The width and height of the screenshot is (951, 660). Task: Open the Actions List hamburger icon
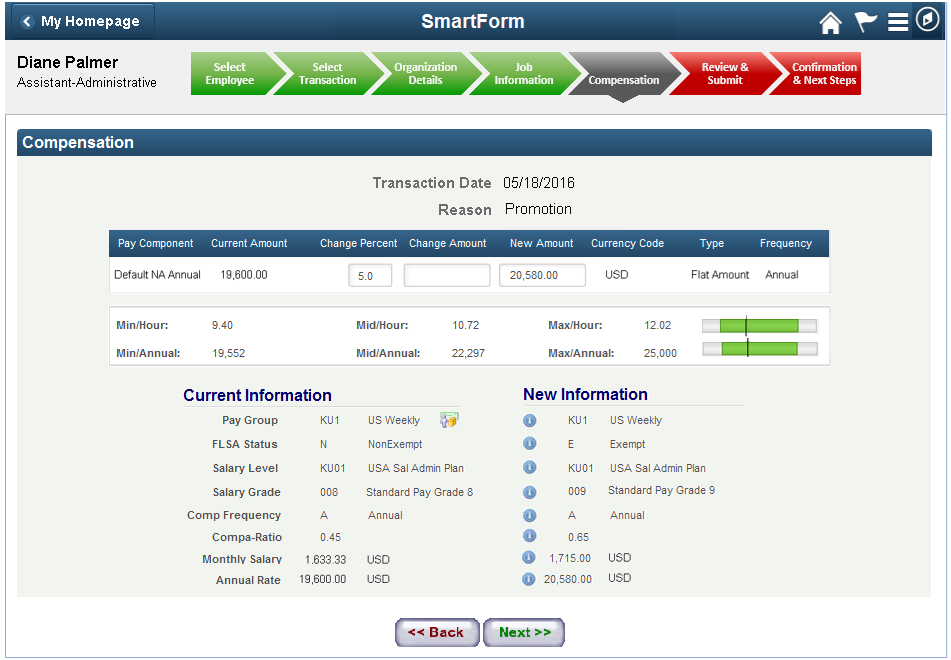point(897,21)
